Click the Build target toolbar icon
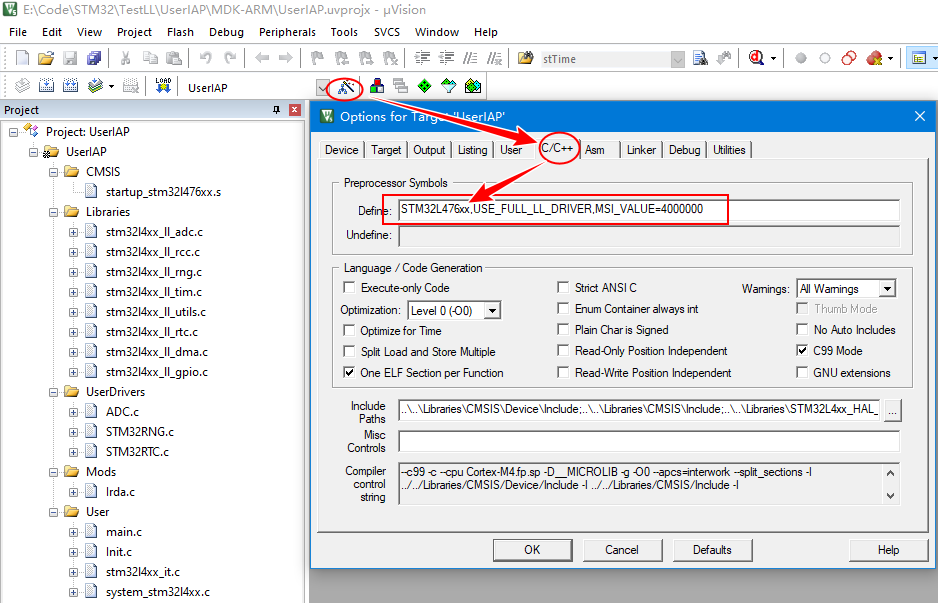The width and height of the screenshot is (938, 603). 47,86
